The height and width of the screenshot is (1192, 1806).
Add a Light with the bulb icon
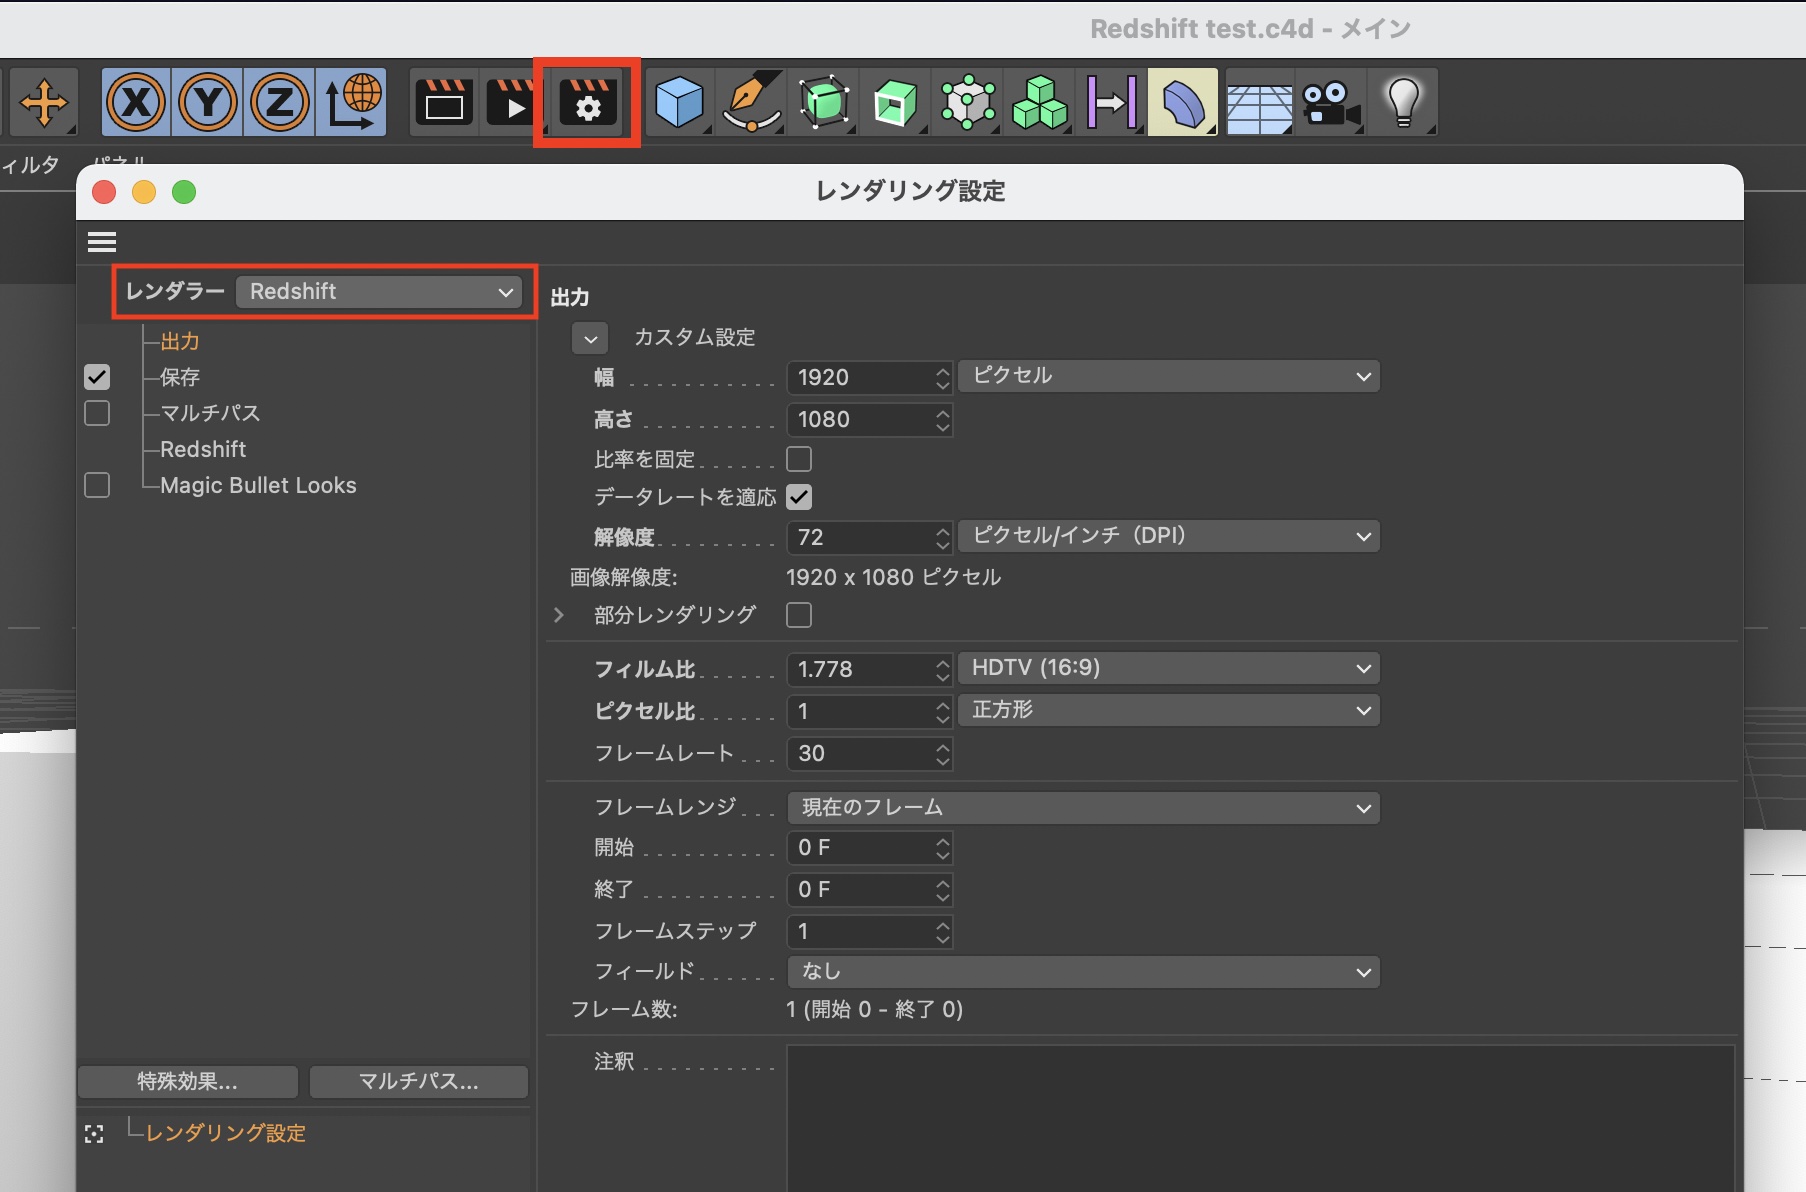point(1402,103)
